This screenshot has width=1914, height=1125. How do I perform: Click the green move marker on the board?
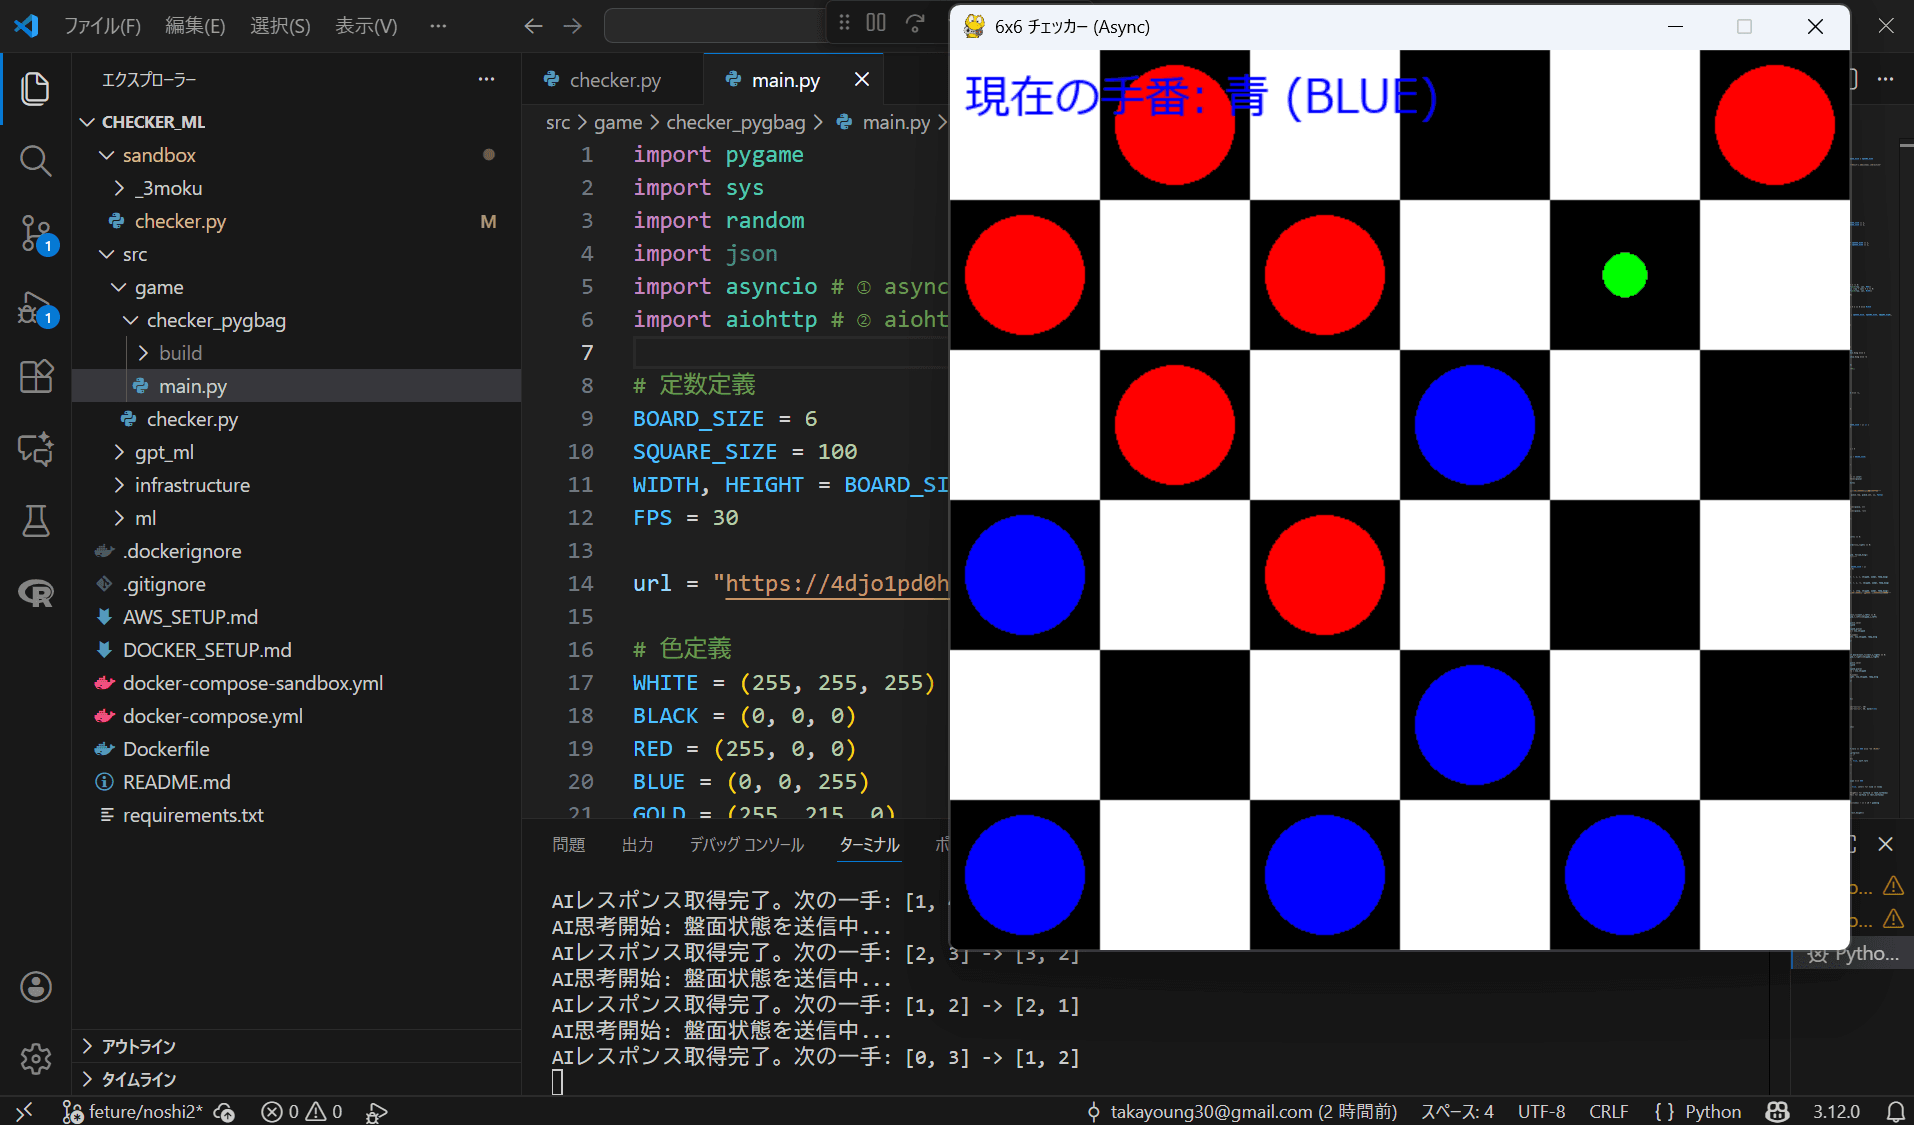click(x=1624, y=275)
